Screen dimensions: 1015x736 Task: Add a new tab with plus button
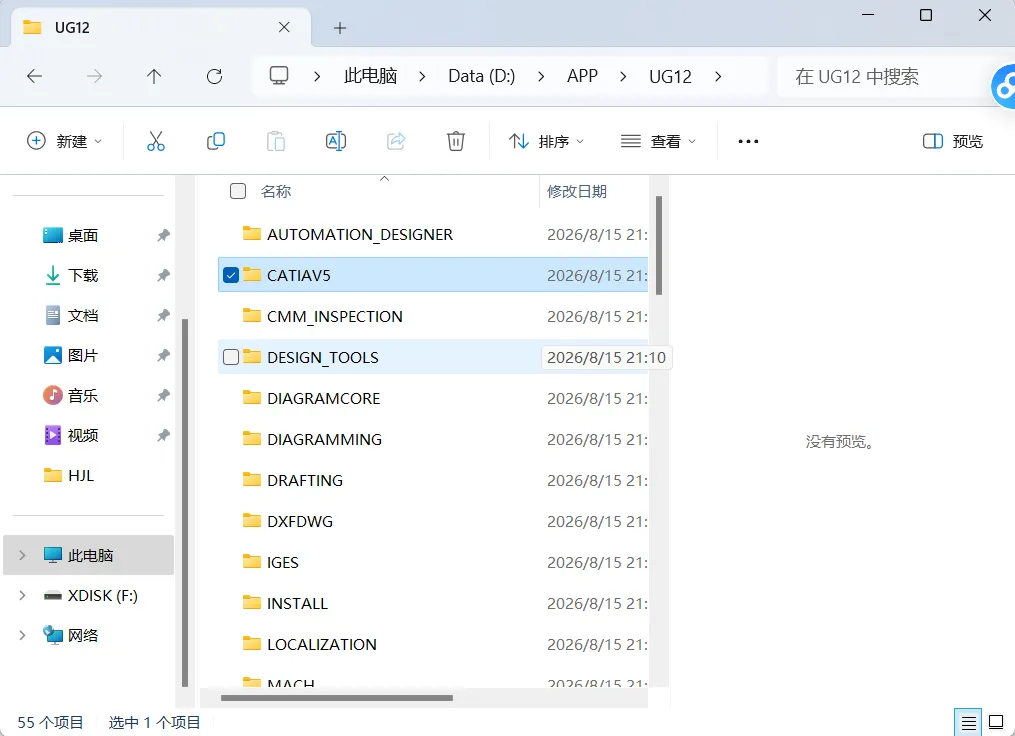(340, 28)
